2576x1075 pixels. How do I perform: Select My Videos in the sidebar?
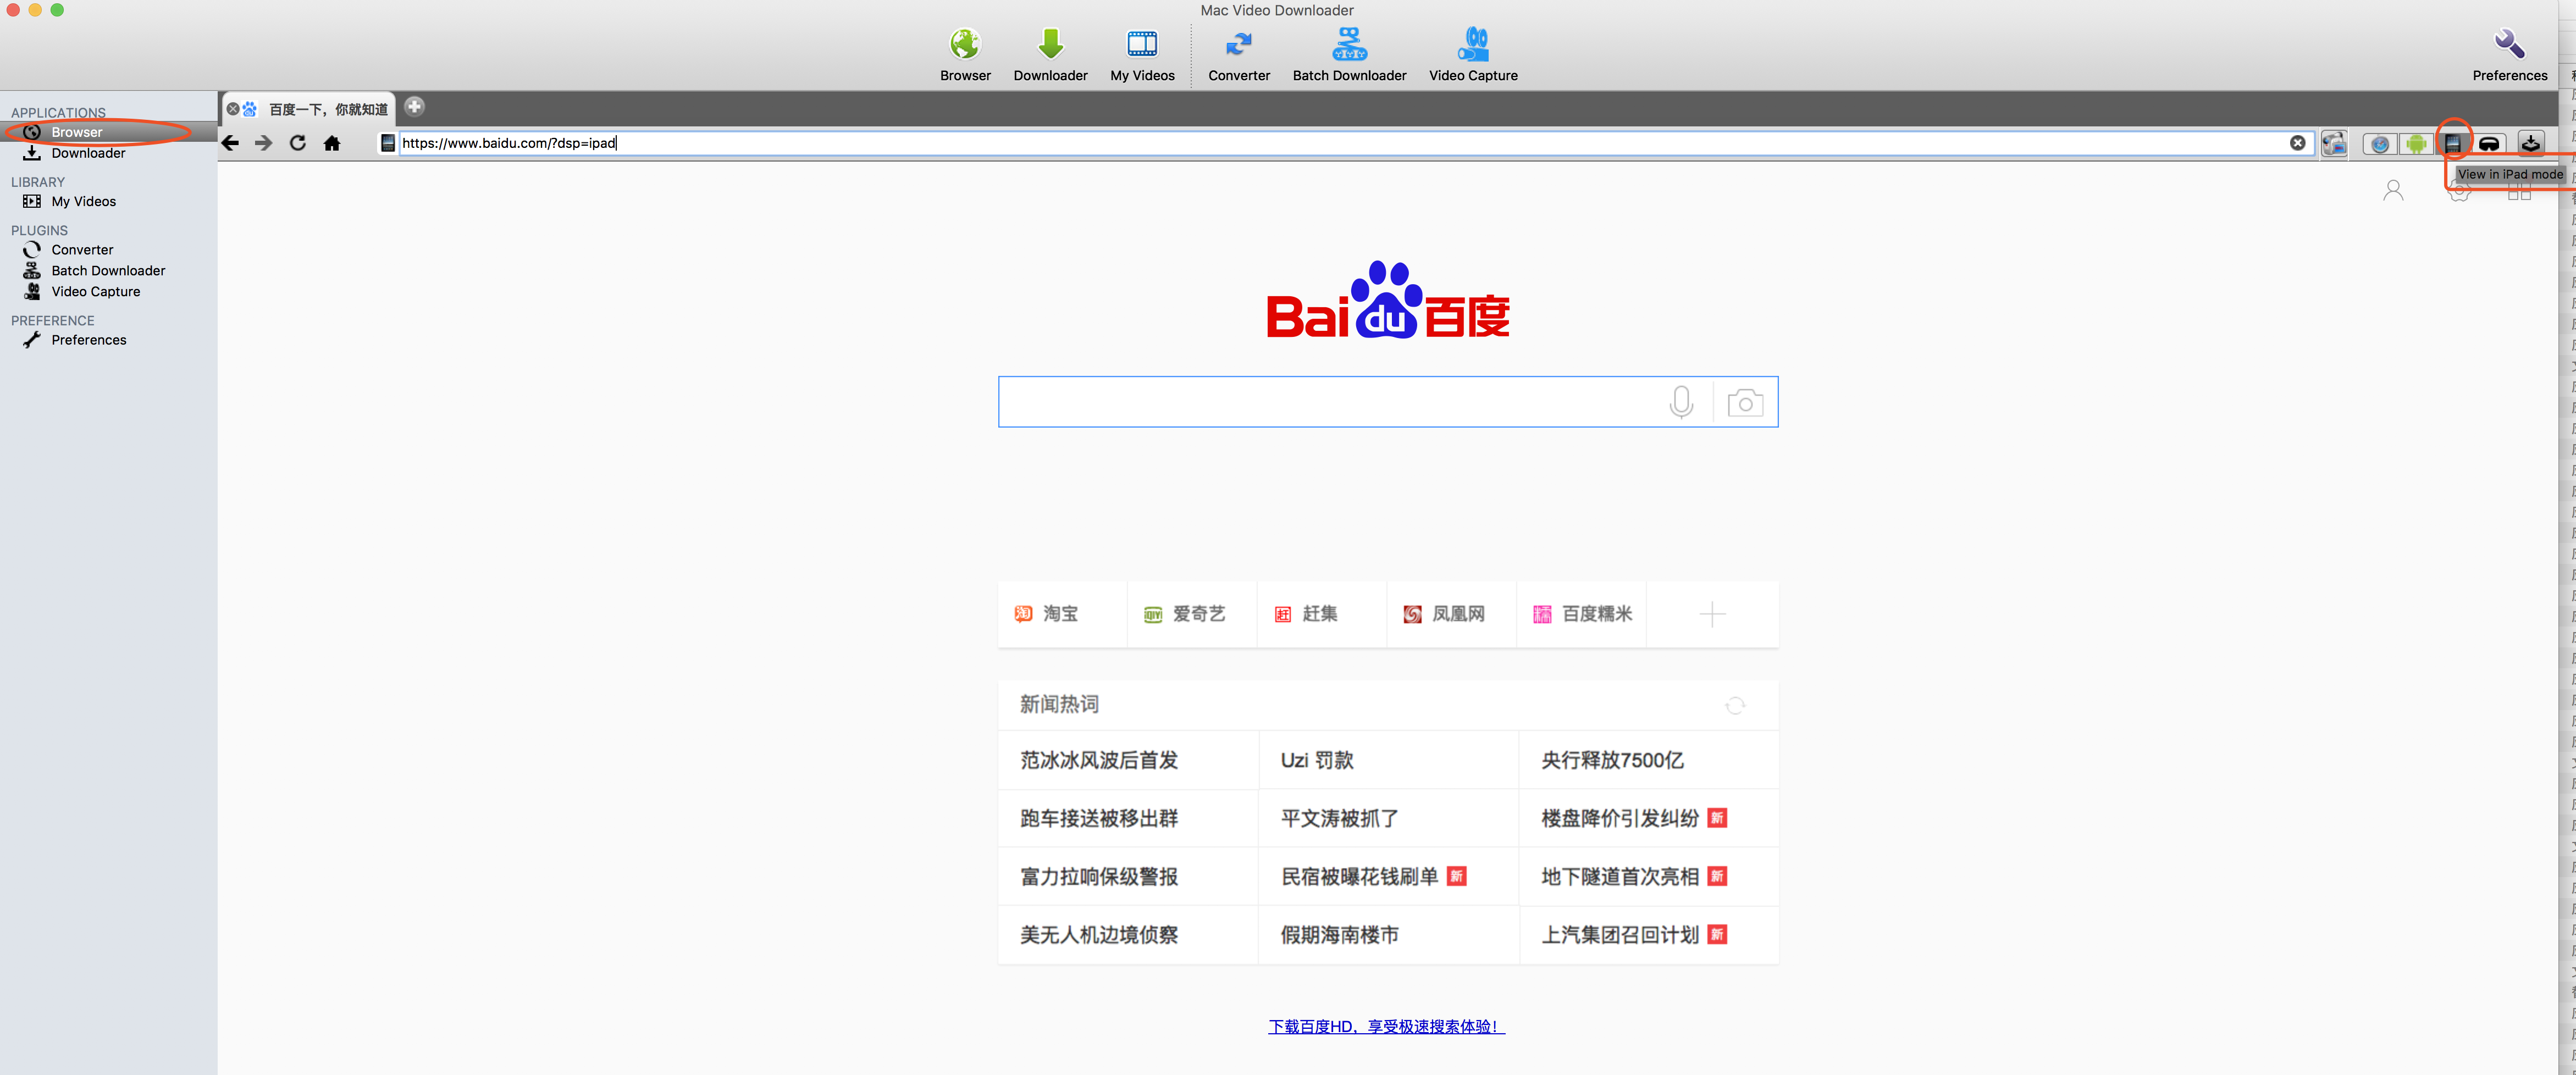click(83, 201)
